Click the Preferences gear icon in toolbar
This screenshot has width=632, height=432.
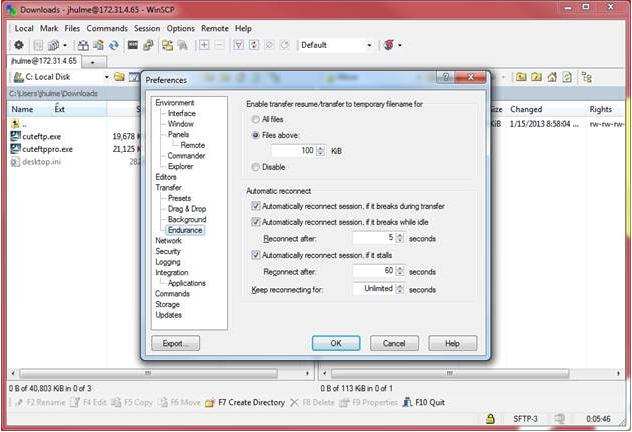click(18, 45)
